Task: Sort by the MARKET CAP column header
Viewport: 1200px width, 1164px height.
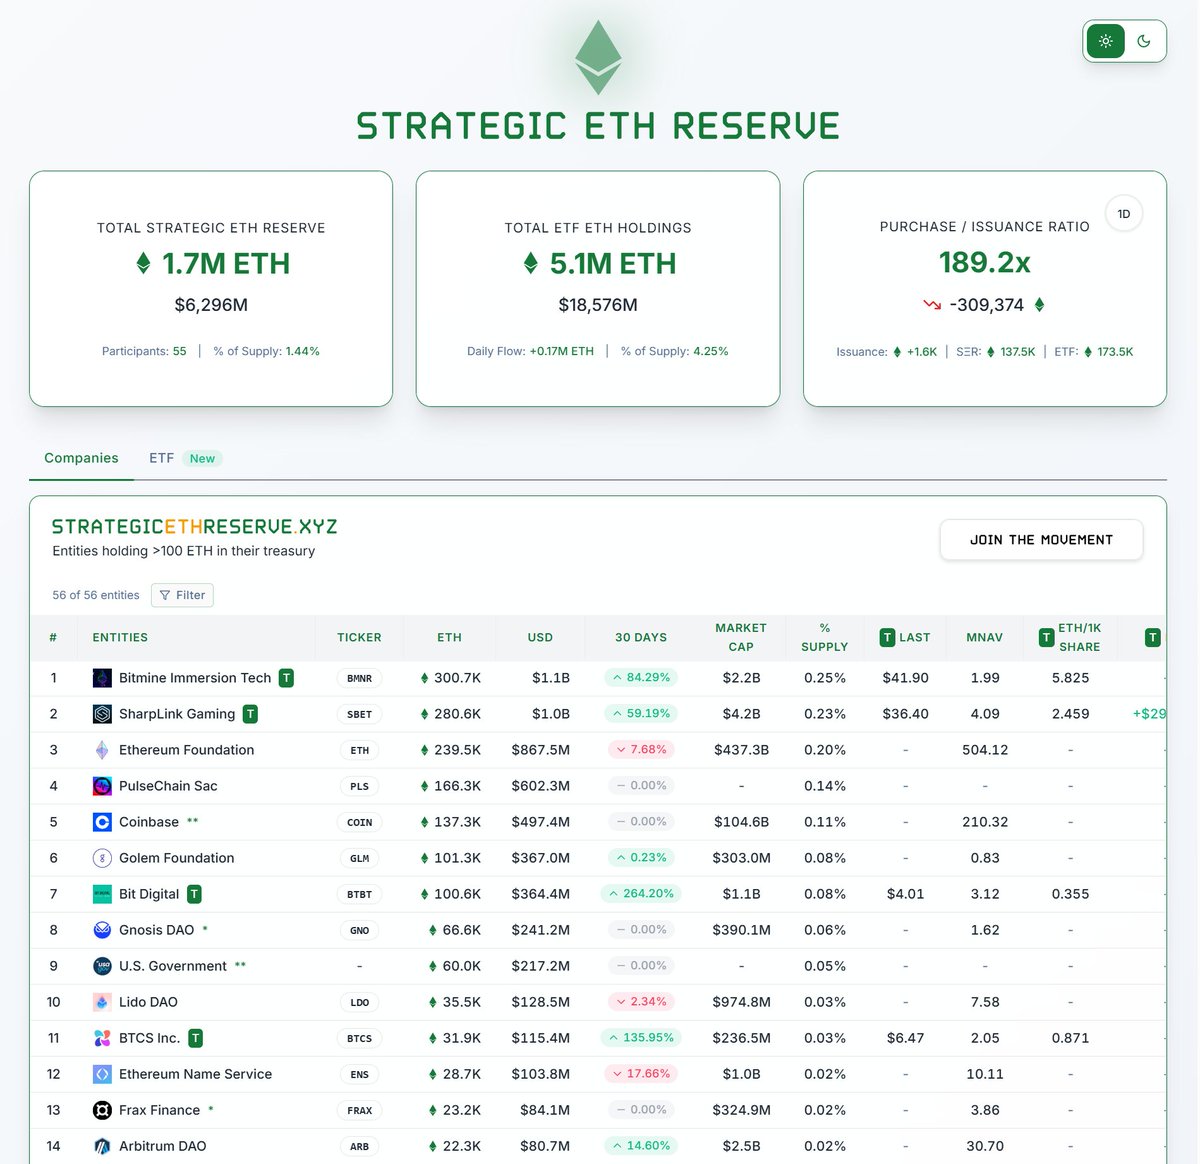Action: tap(741, 637)
